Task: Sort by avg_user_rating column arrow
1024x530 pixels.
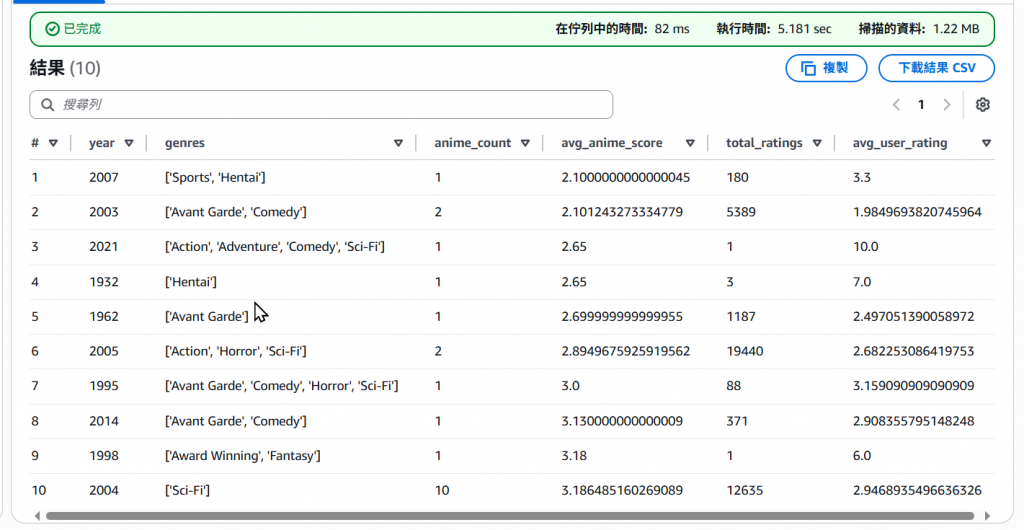Action: pyautogui.click(x=986, y=143)
